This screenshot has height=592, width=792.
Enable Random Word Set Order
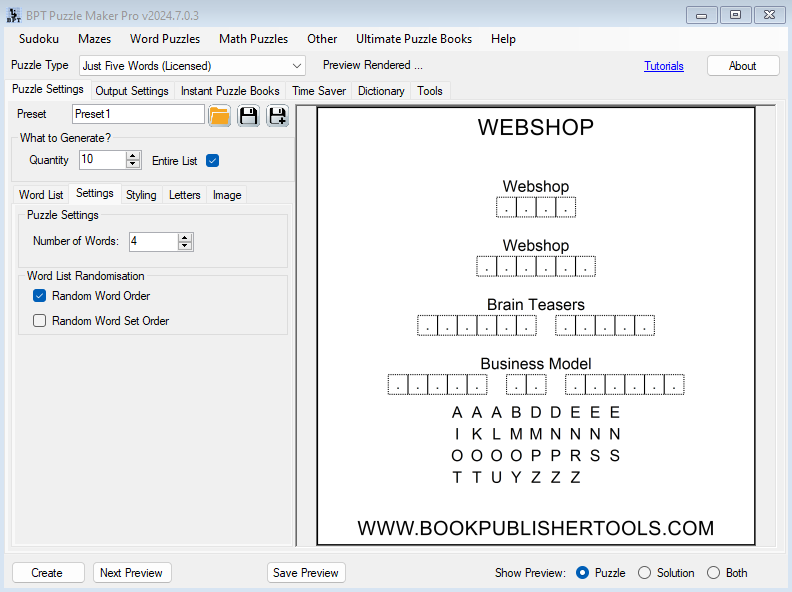pos(40,321)
